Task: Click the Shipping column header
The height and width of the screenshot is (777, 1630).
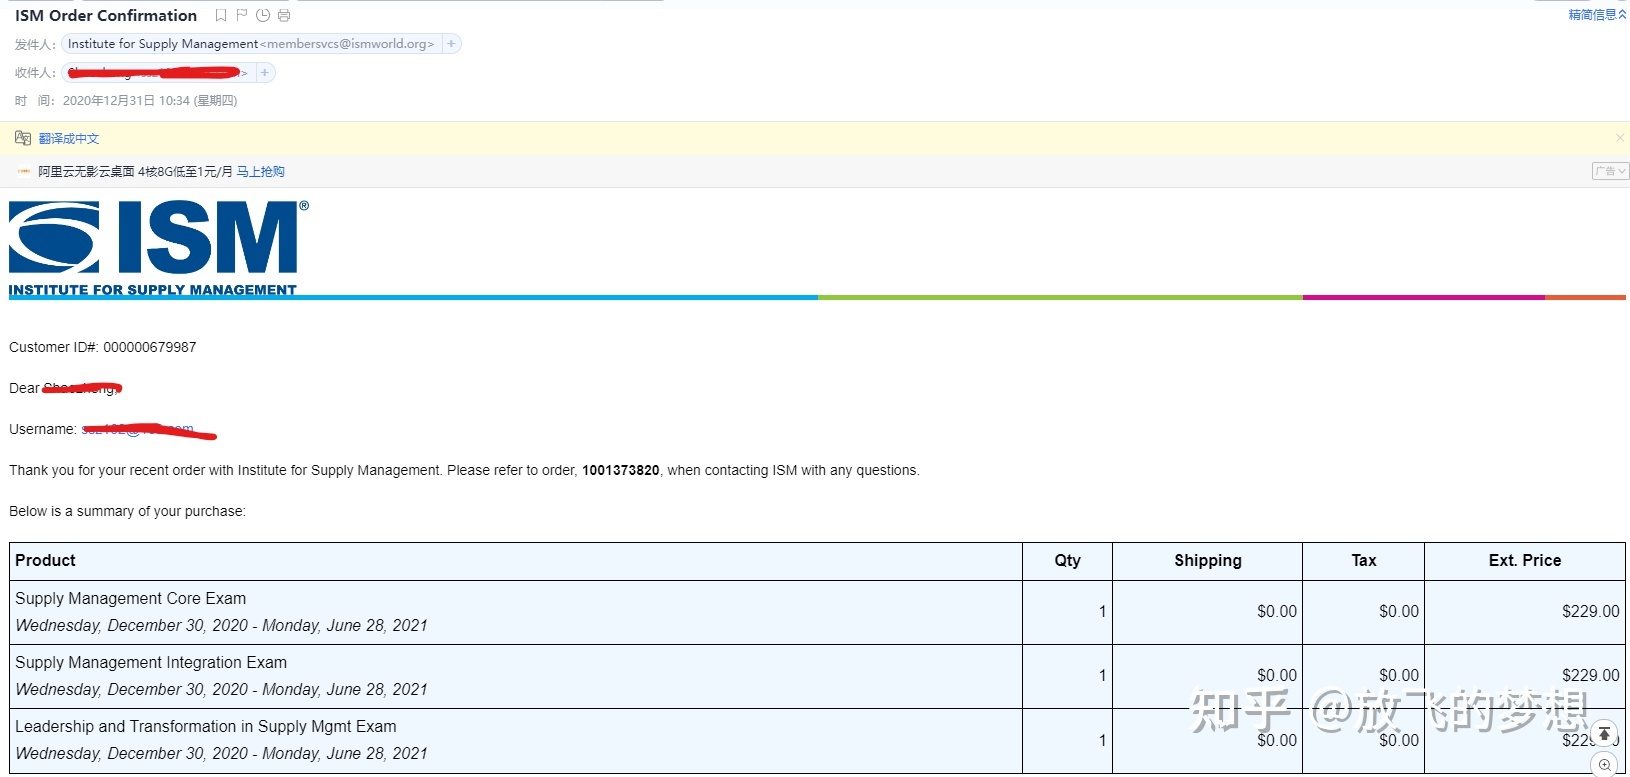Action: 1208,561
